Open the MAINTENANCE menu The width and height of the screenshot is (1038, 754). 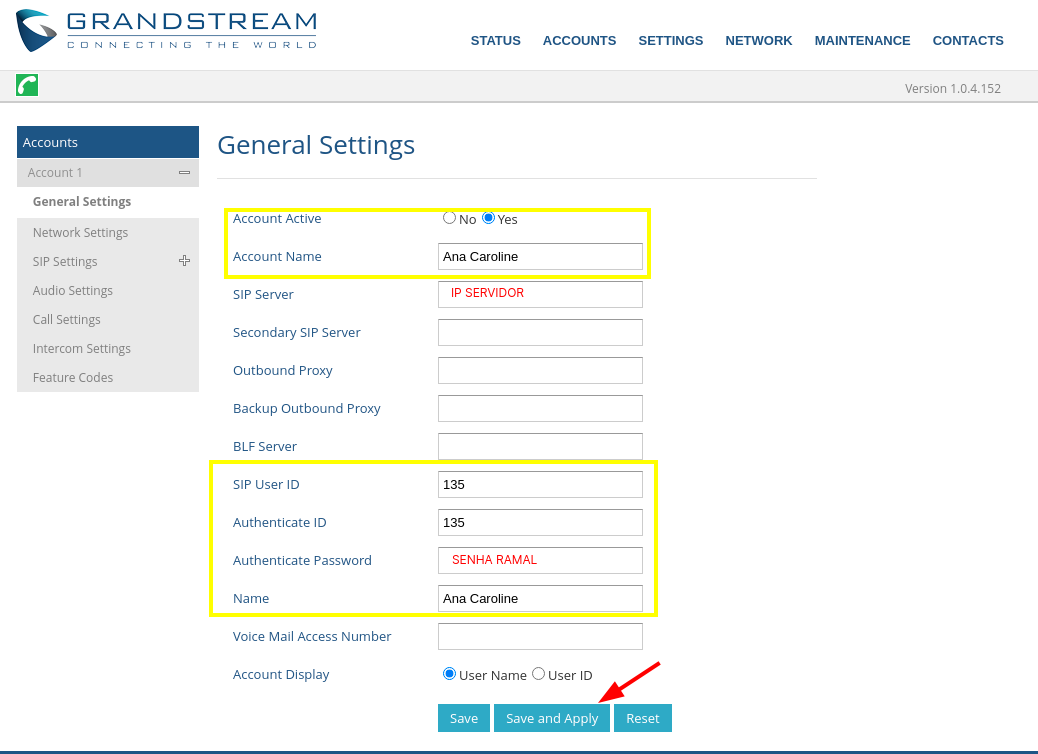coord(862,41)
